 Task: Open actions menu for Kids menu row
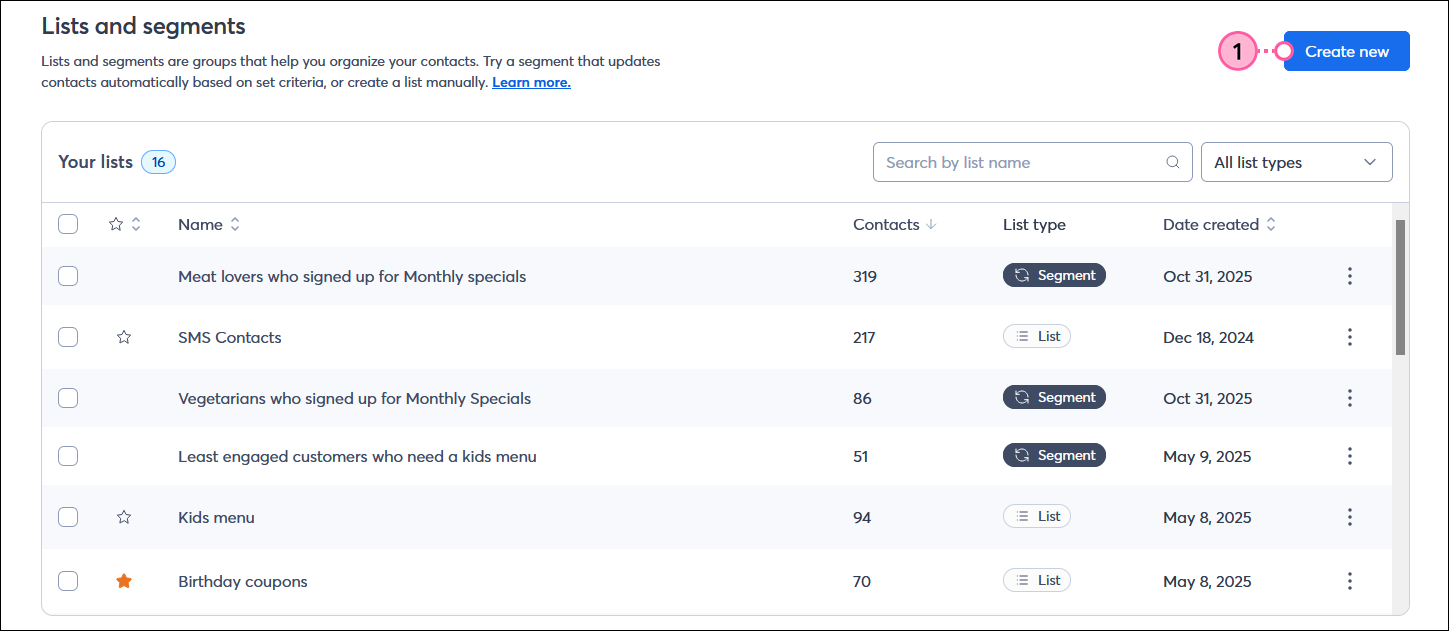point(1350,516)
